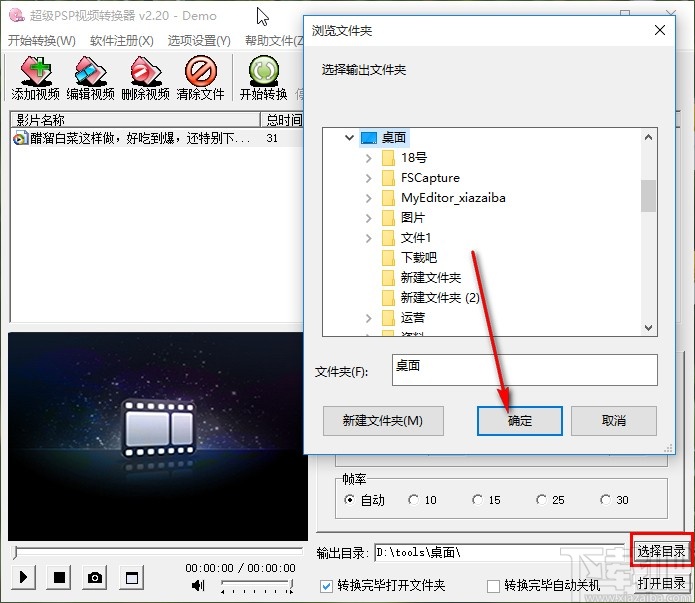Viewport: 695px width, 603px height.
Task: Open the 选项设置(Y) menu
Action: 199,41
